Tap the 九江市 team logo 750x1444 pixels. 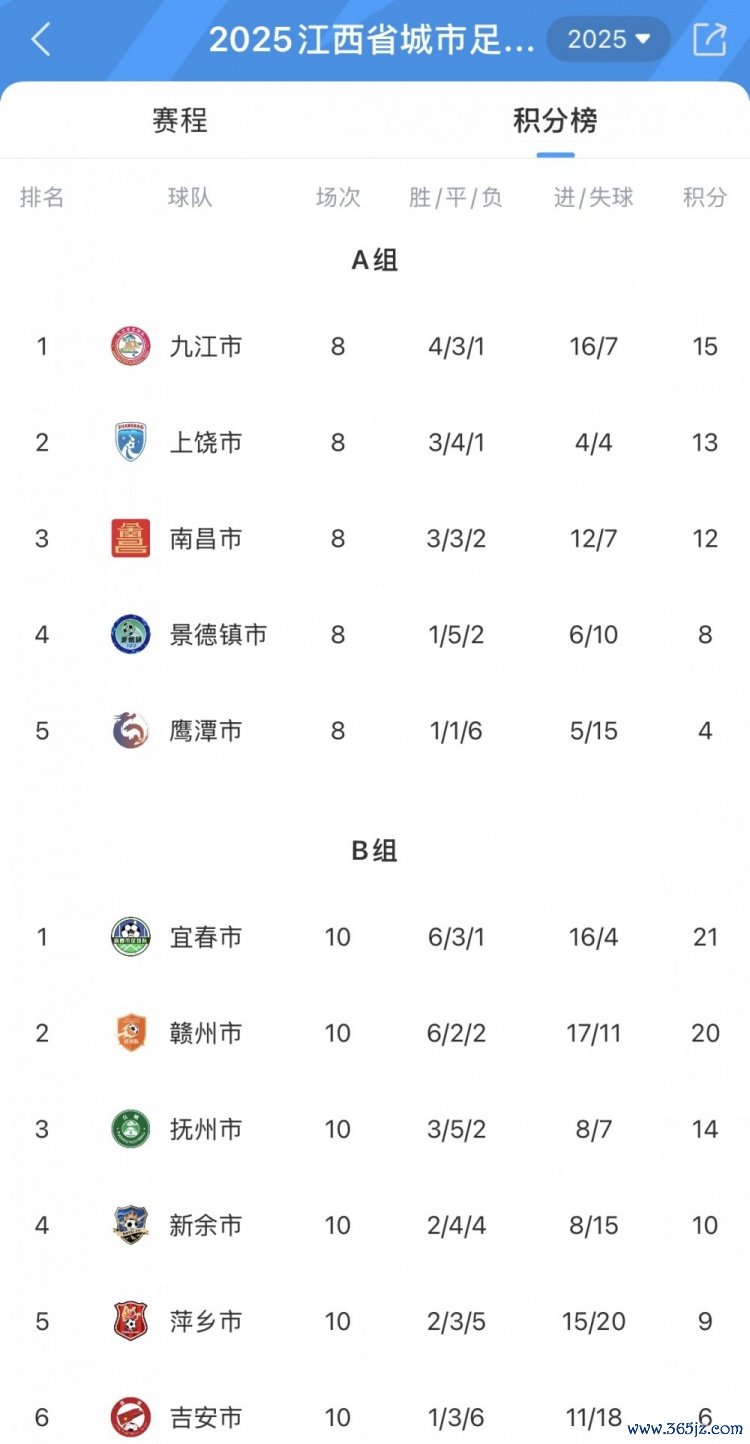coord(130,347)
